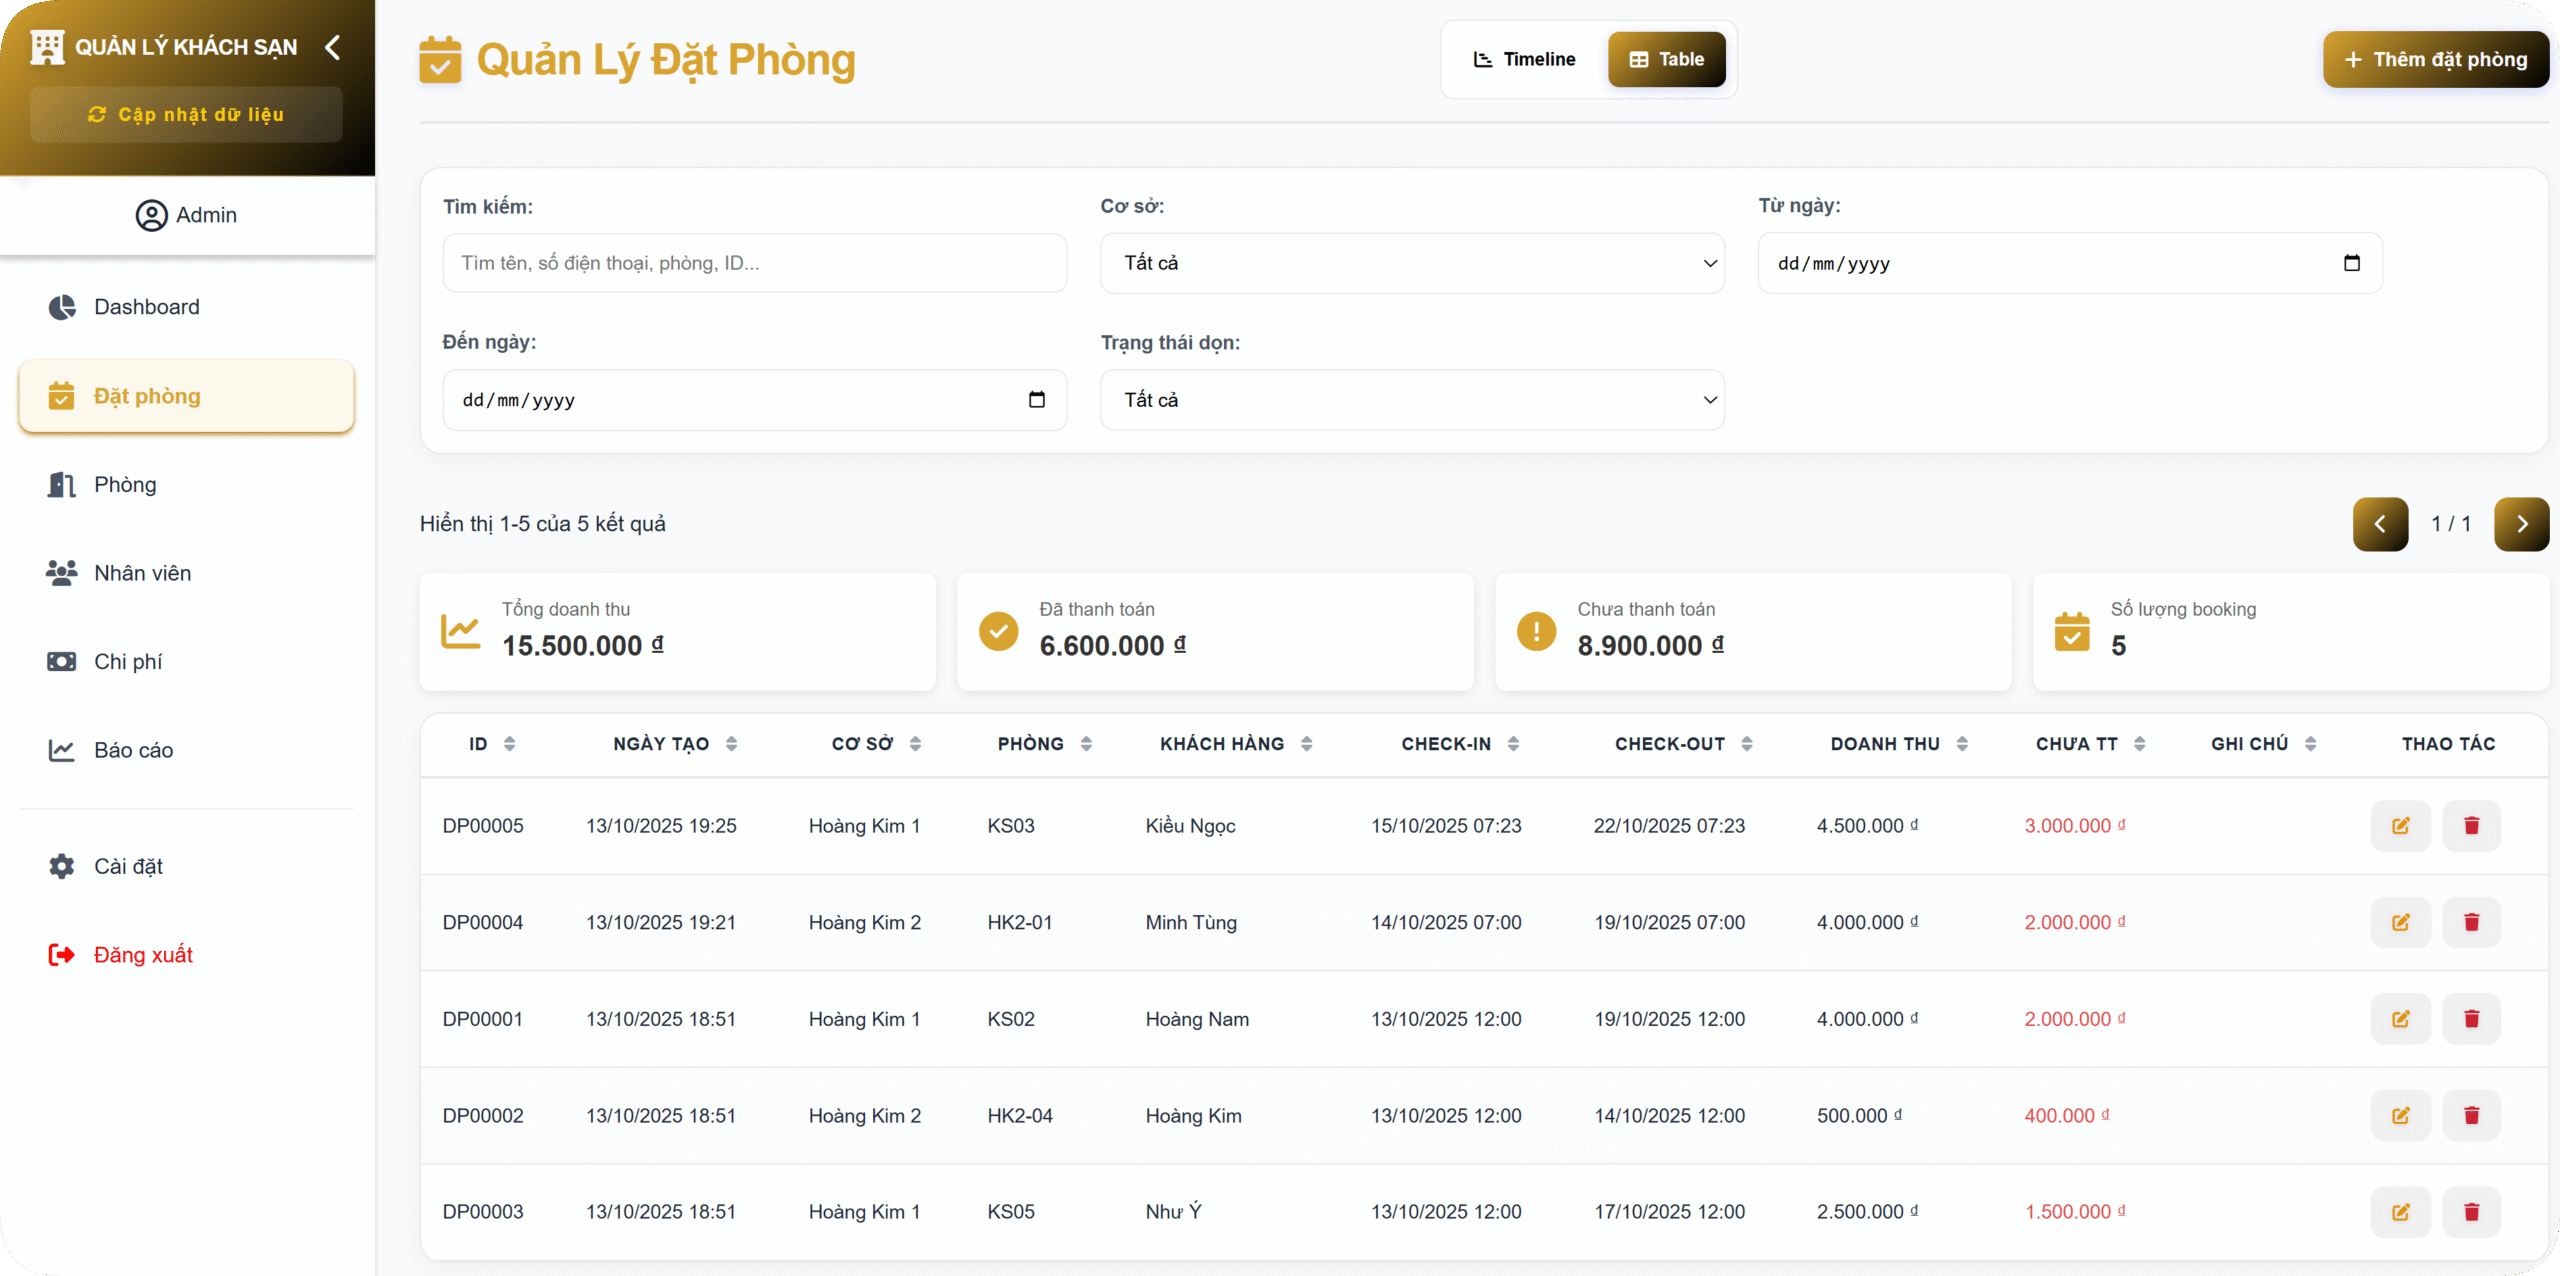Click the Tìm kiếm search field

point(754,263)
